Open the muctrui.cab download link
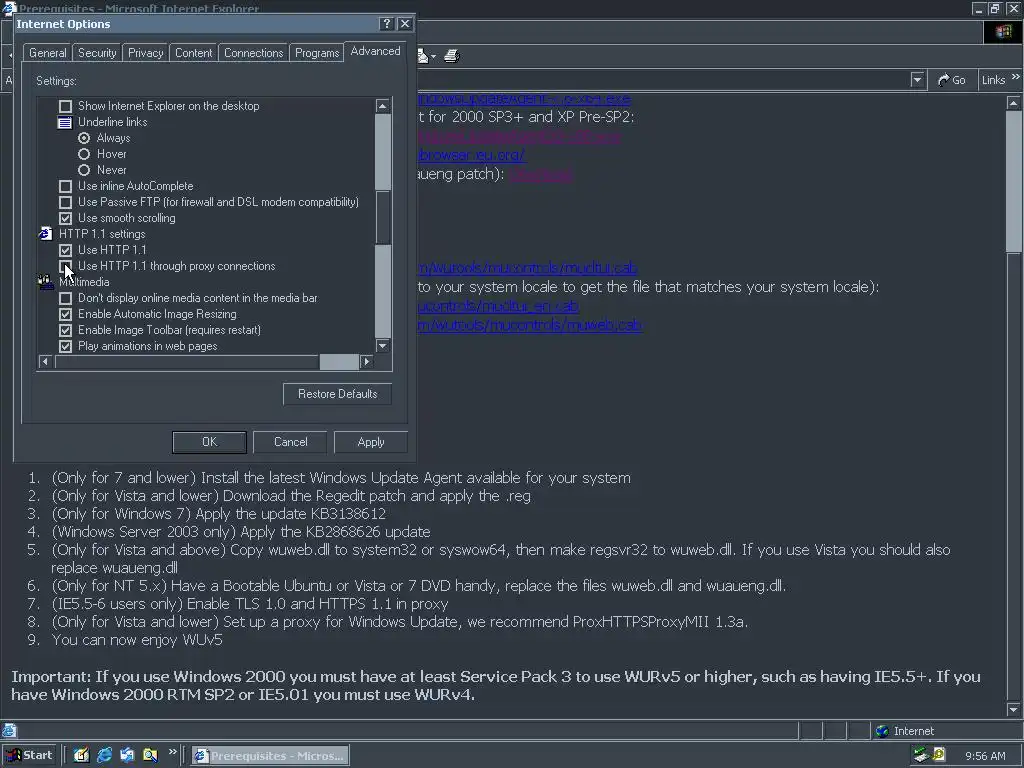 527,268
